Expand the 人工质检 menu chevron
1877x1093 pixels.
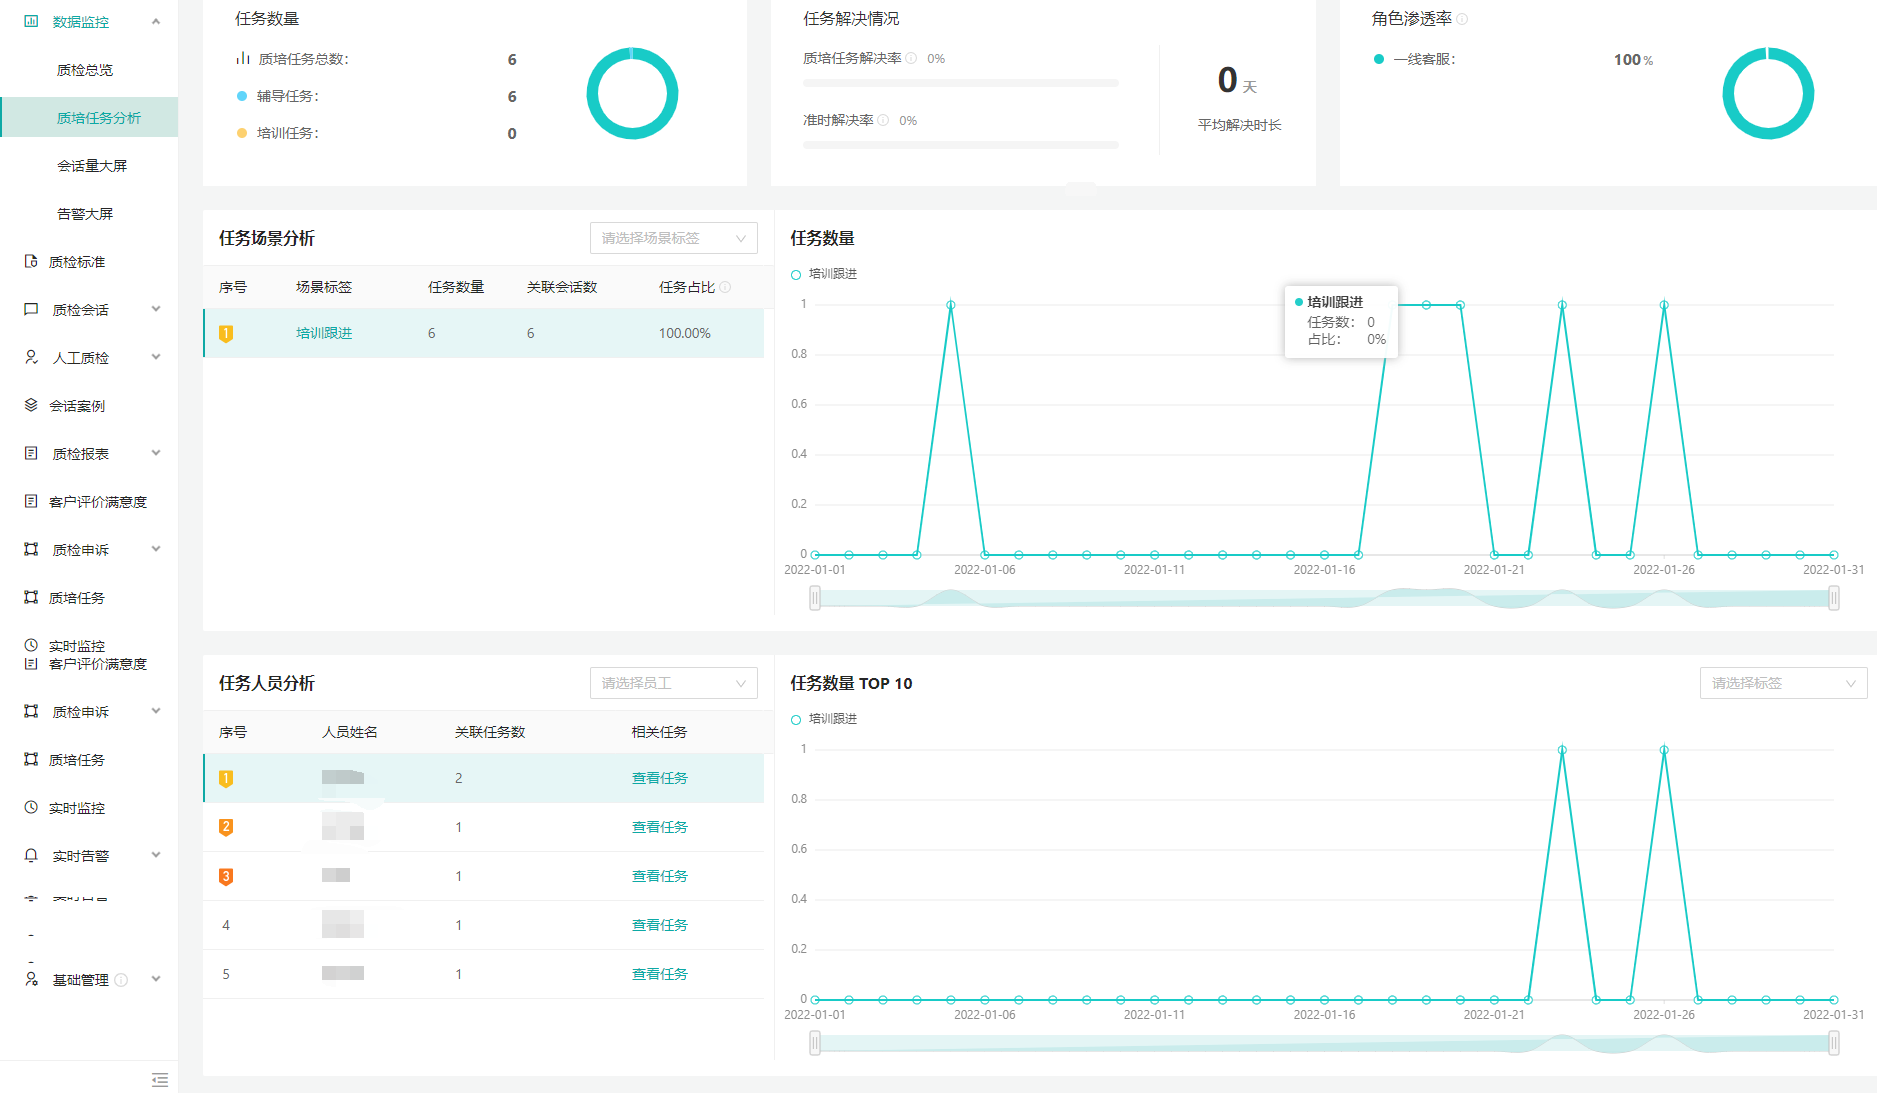tap(156, 357)
